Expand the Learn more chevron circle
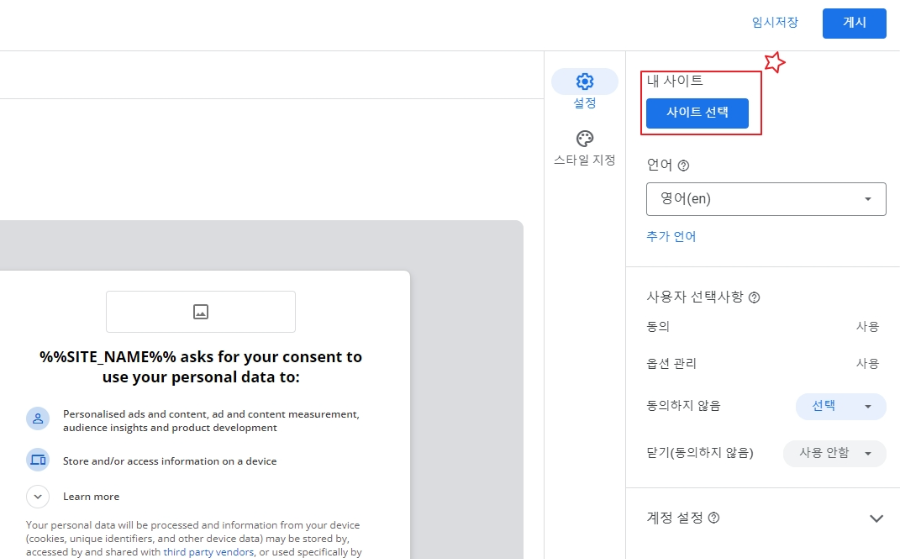 pos(38,496)
